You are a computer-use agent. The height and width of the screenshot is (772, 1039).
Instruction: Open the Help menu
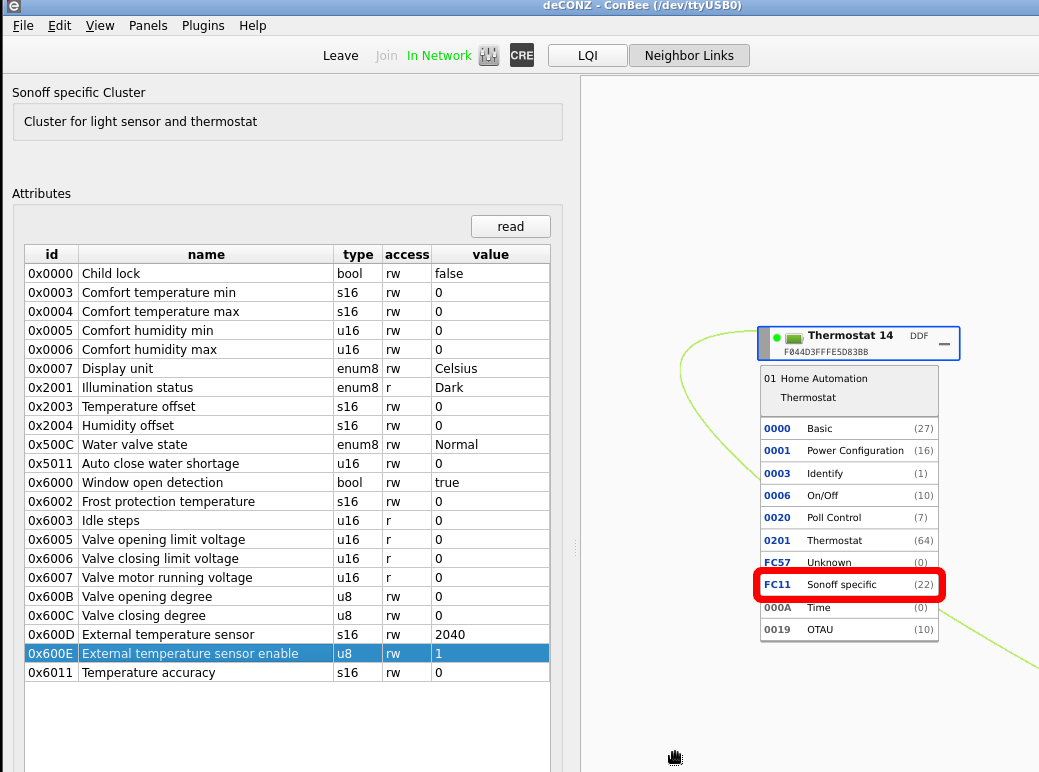[x=252, y=26]
